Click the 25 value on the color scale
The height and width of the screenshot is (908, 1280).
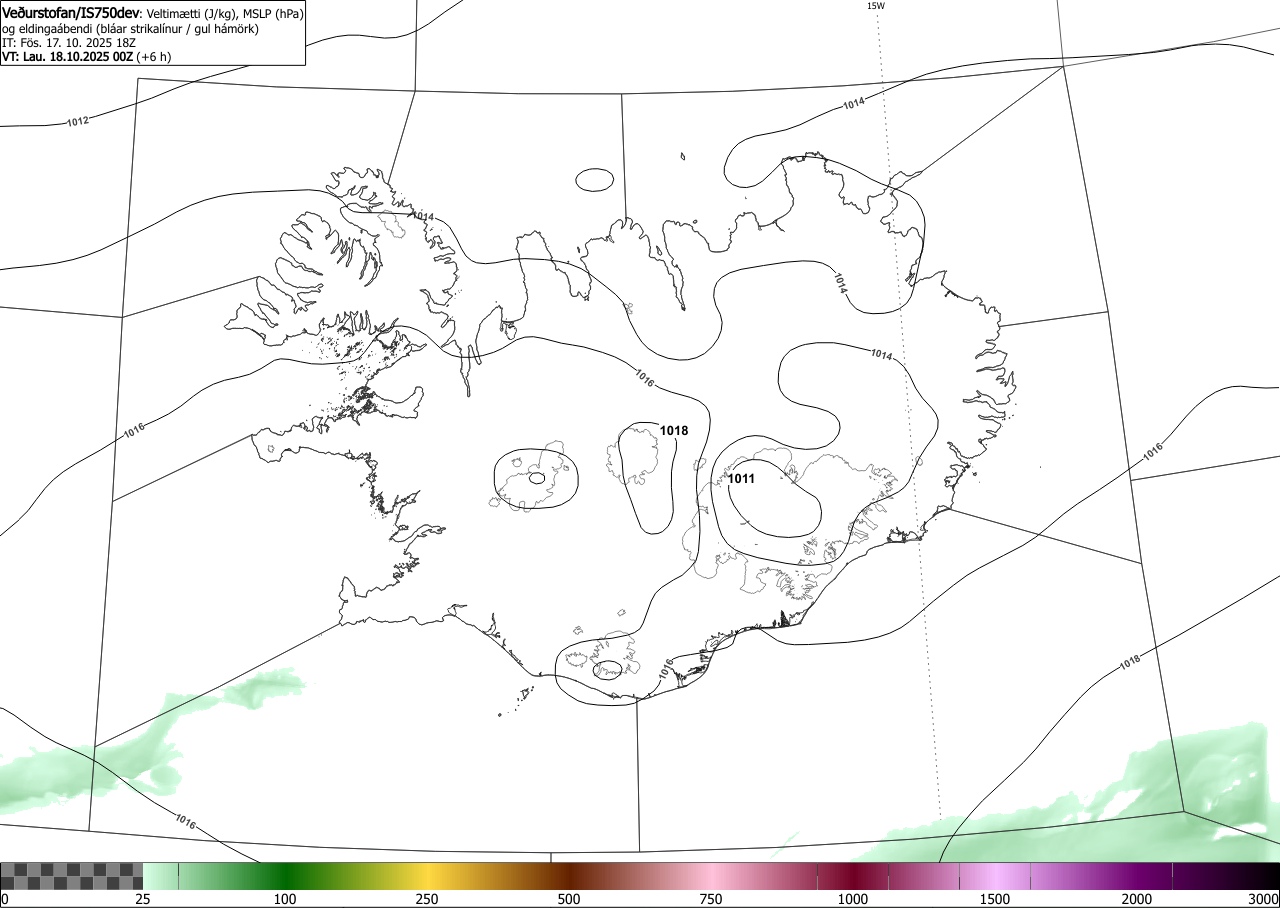coord(143,899)
